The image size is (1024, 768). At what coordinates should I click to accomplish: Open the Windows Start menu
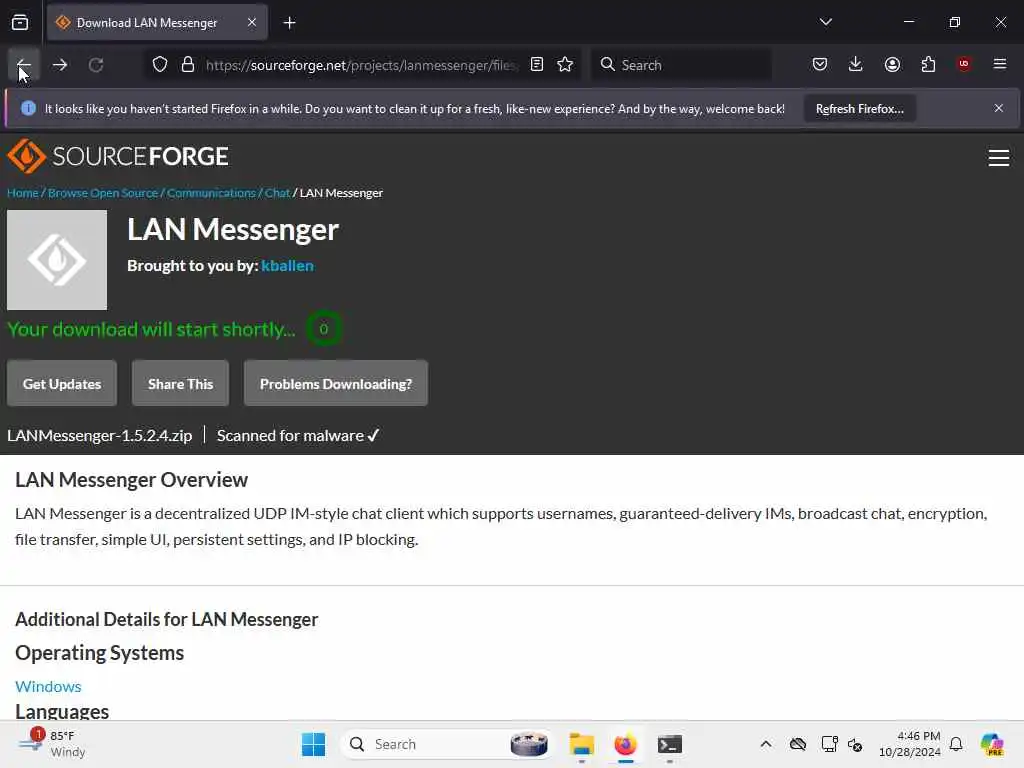pyautogui.click(x=313, y=744)
